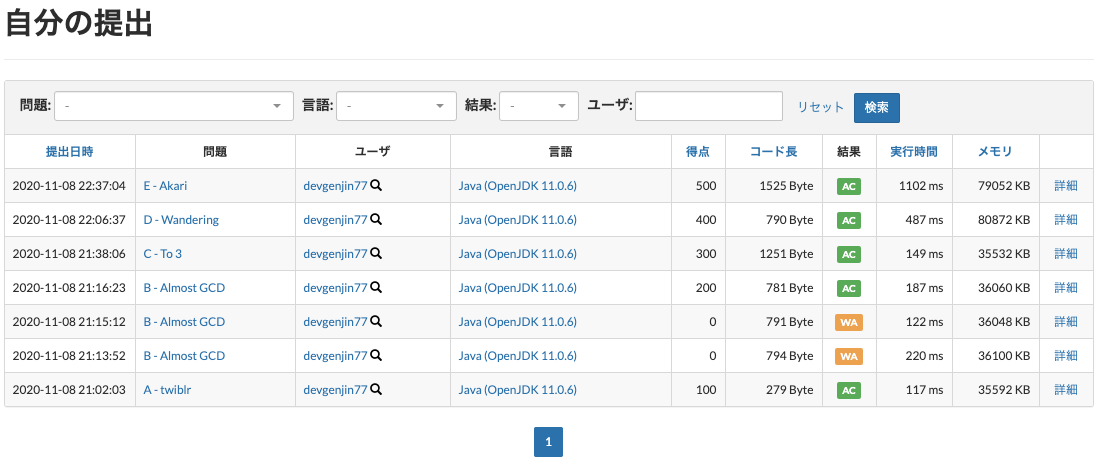Image resolution: width=1114 pixels, height=473 pixels.
Task: Click the リセット link
Action: click(x=821, y=107)
